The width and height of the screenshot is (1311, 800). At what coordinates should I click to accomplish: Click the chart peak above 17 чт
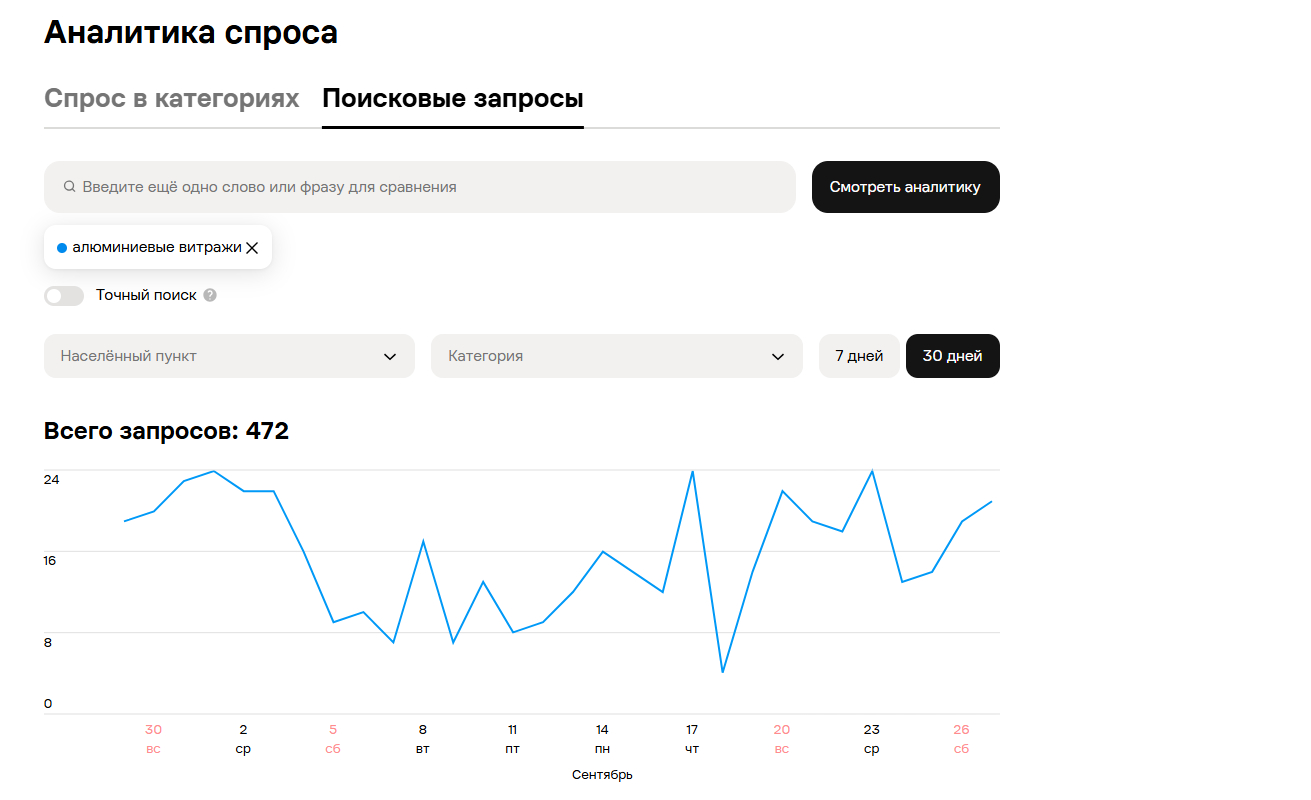click(x=692, y=471)
